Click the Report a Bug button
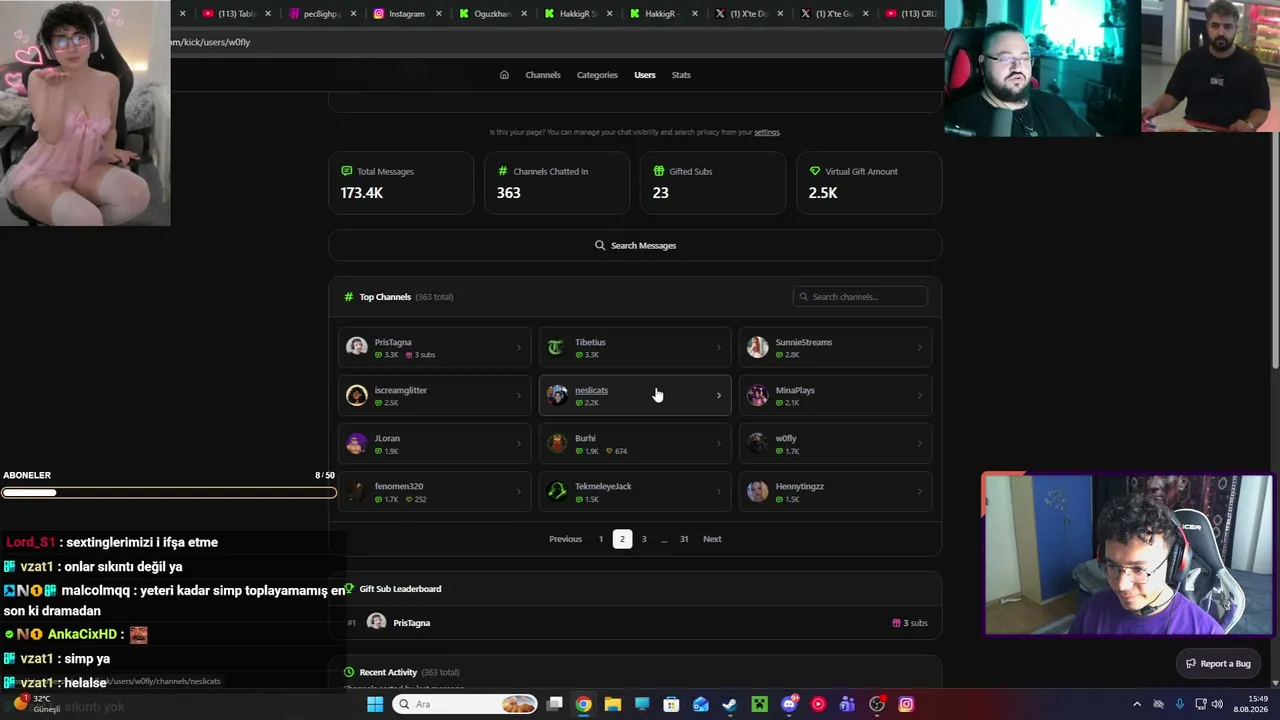1280x720 pixels. (x=1218, y=663)
